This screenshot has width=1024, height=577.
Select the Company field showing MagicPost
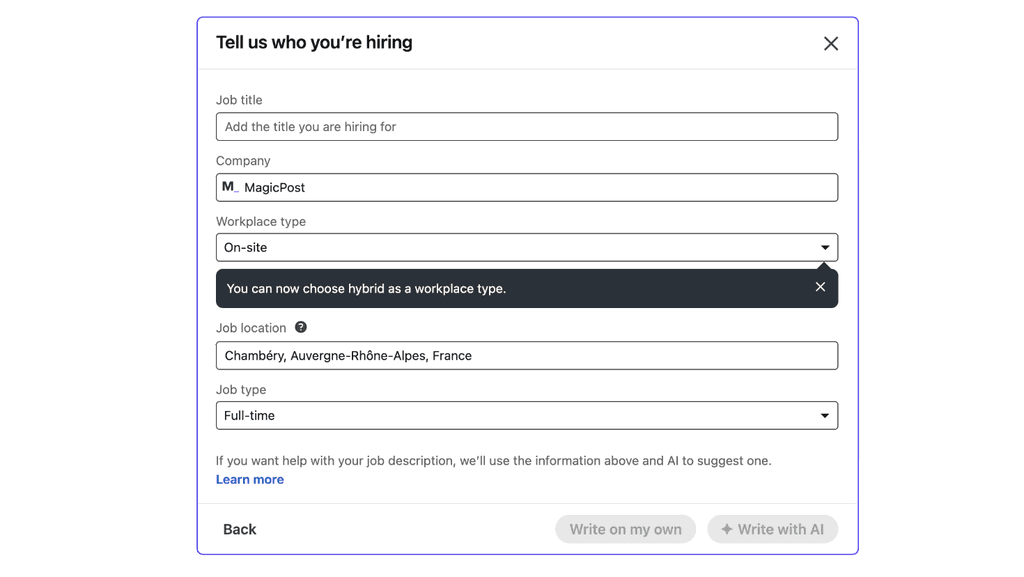click(526, 187)
